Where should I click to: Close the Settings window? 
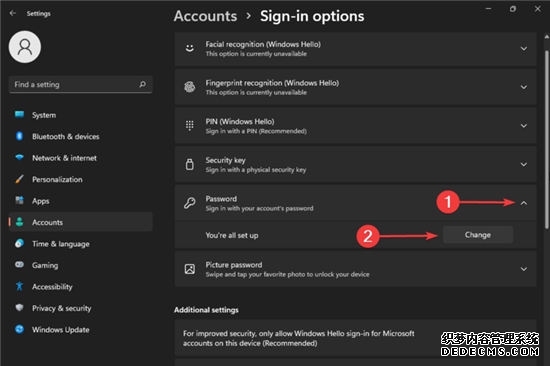tap(538, 8)
